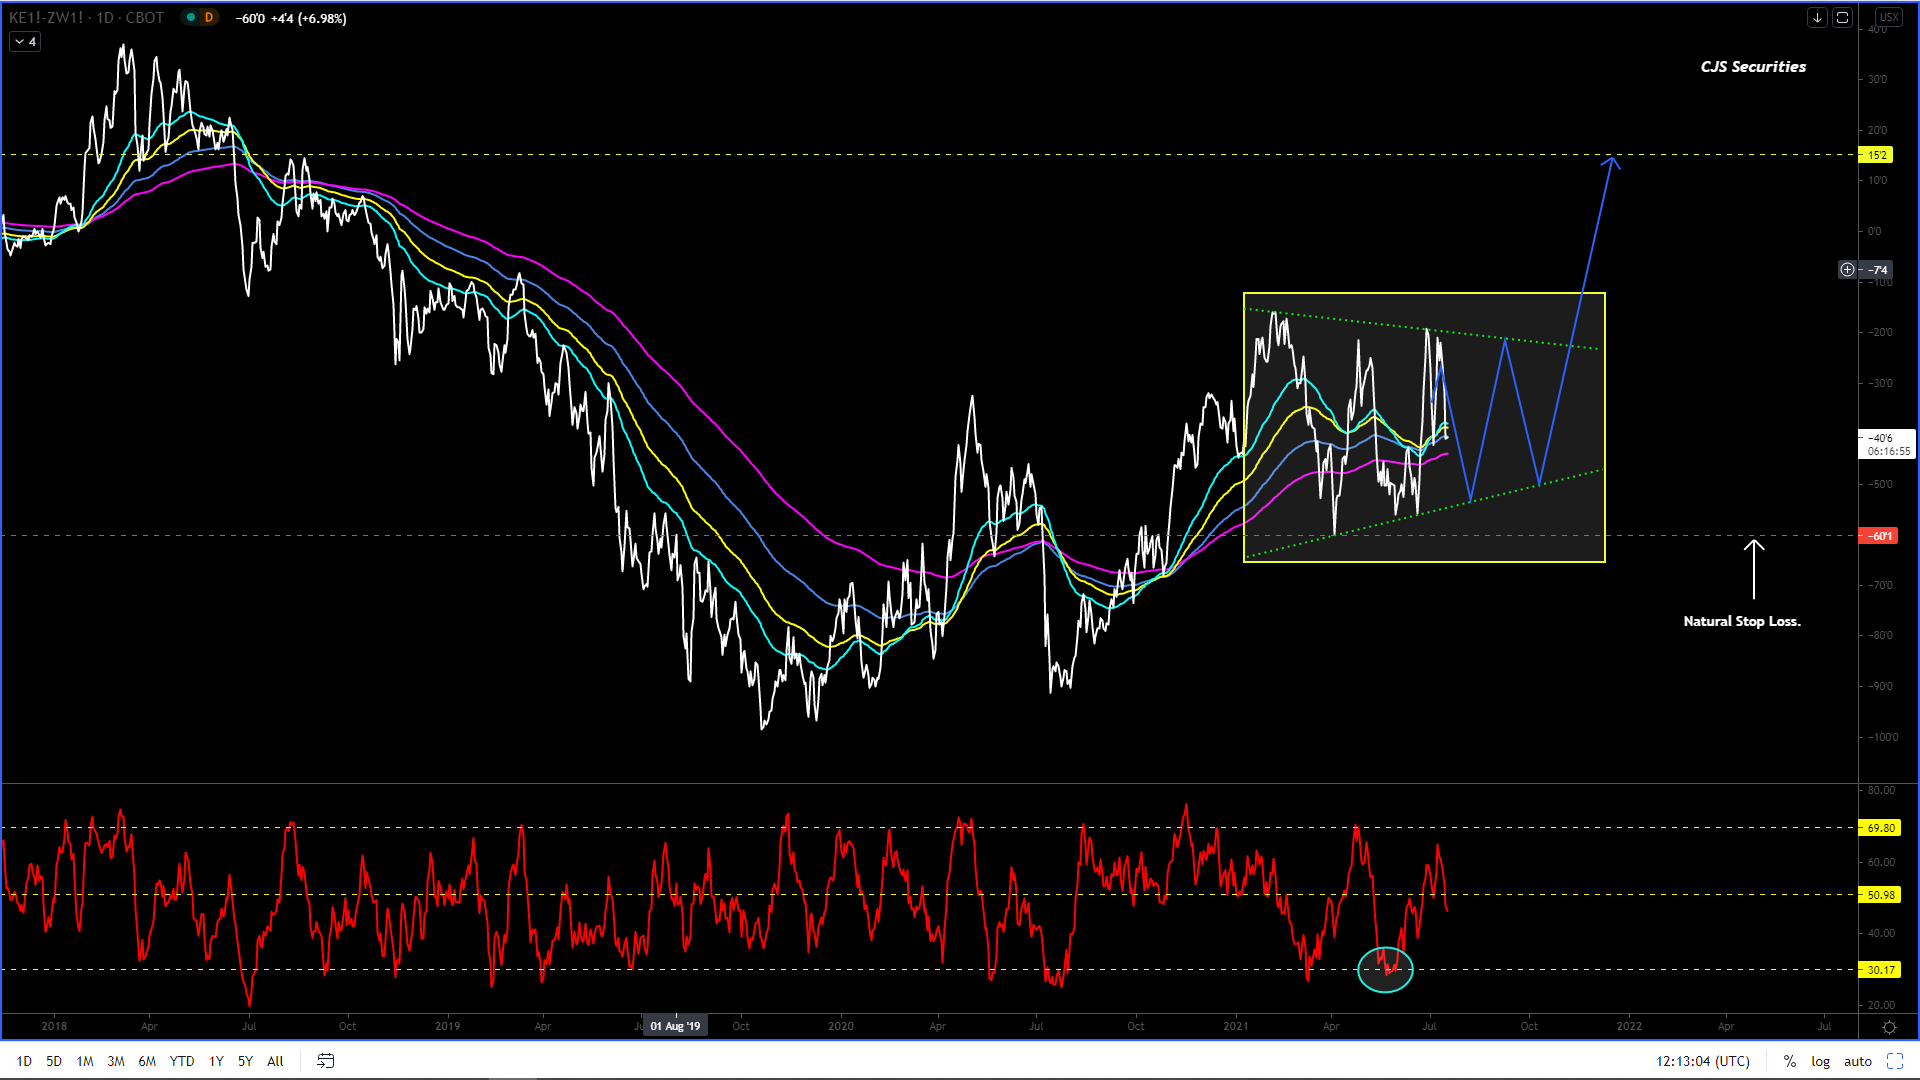The image size is (1920, 1080).
Task: Toggle the auto scale mode
Action: [1857, 1061]
